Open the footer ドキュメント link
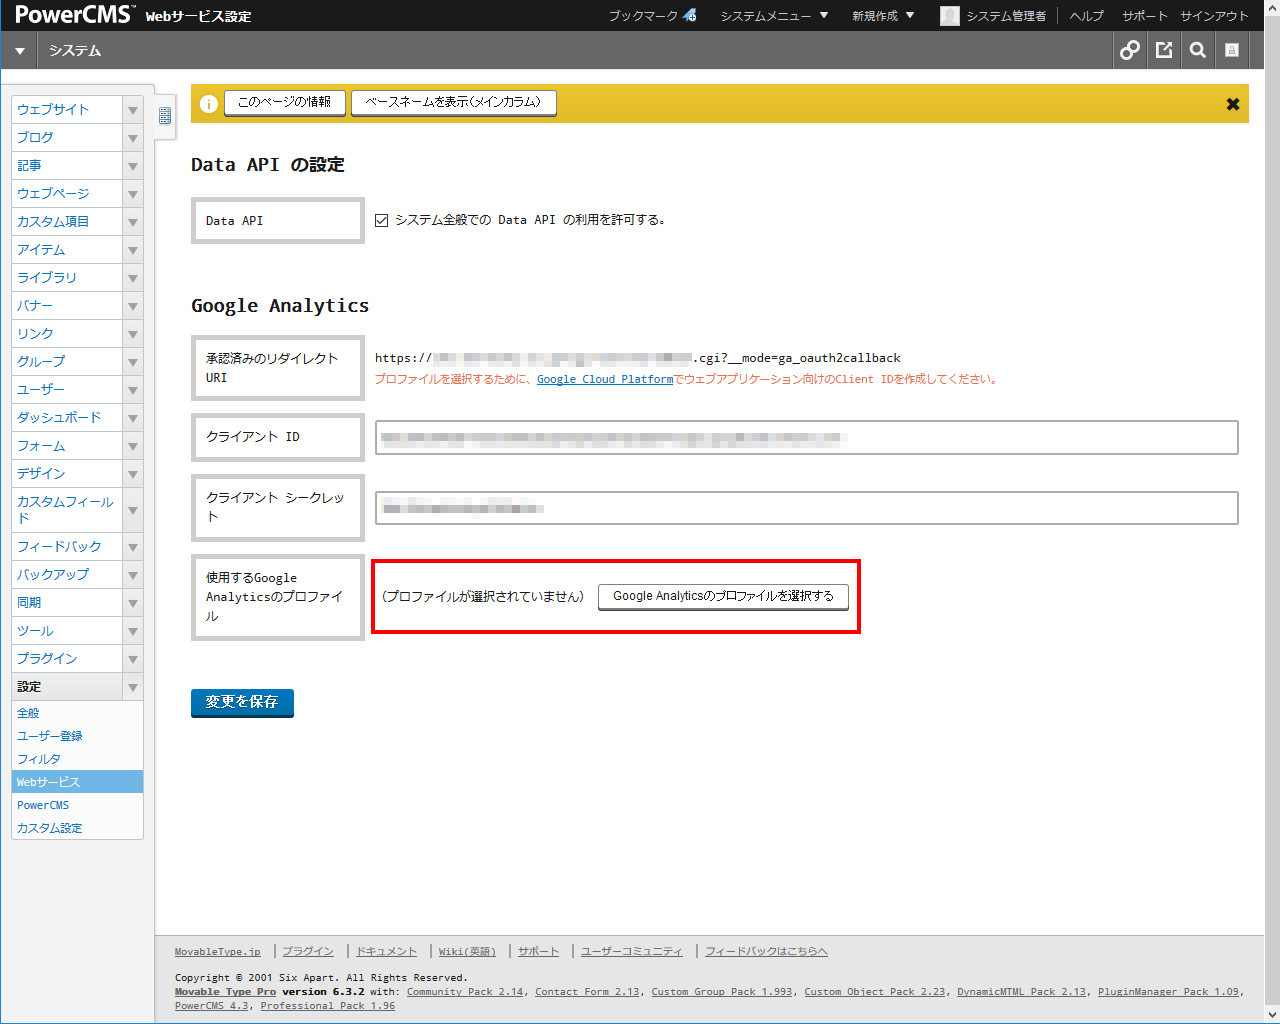Viewport: 1280px width, 1024px height. pos(387,951)
